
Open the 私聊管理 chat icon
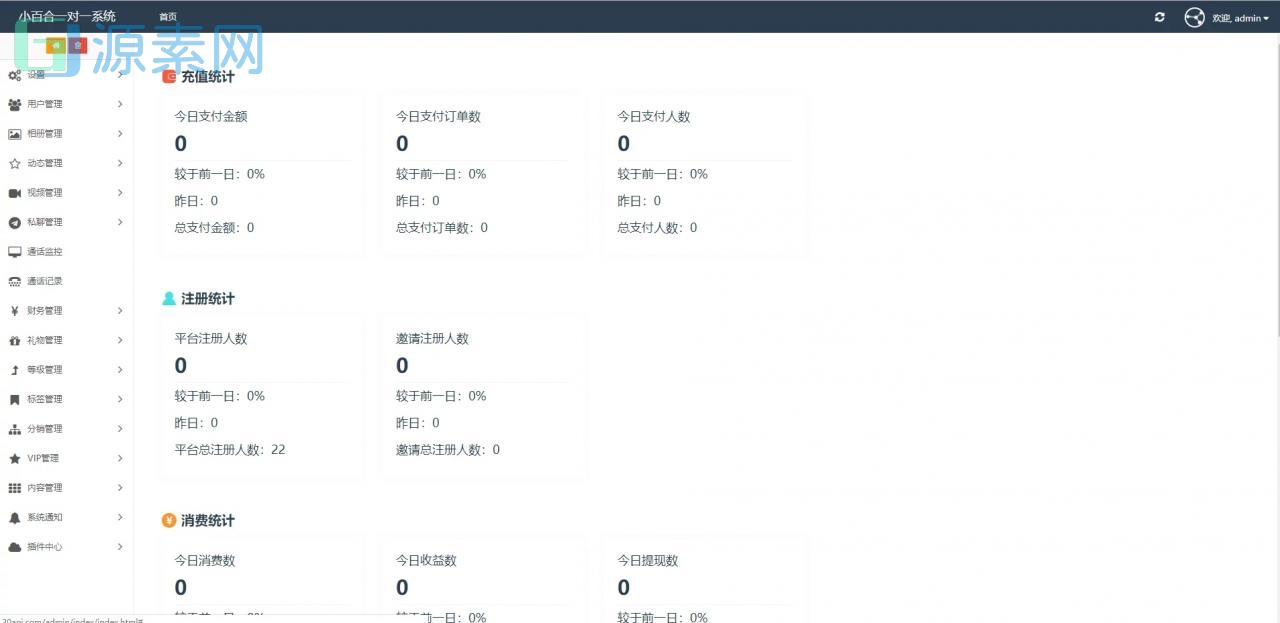(x=12, y=222)
